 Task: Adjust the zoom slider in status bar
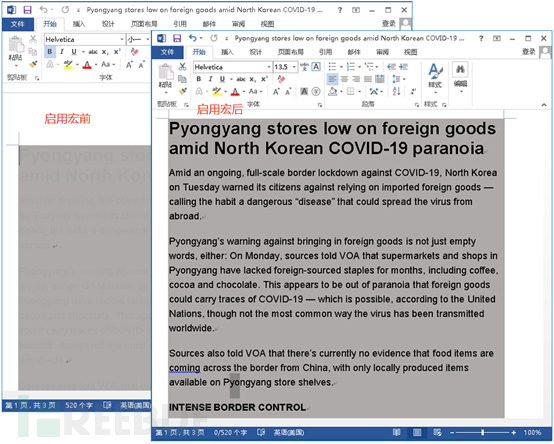click(483, 432)
